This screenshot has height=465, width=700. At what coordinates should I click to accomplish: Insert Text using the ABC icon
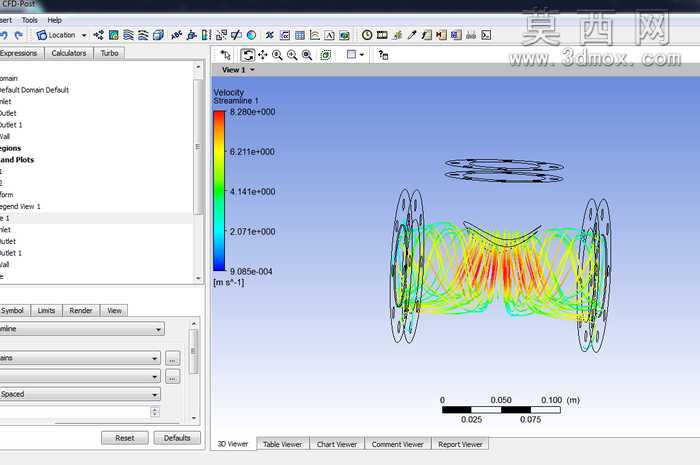point(177,35)
